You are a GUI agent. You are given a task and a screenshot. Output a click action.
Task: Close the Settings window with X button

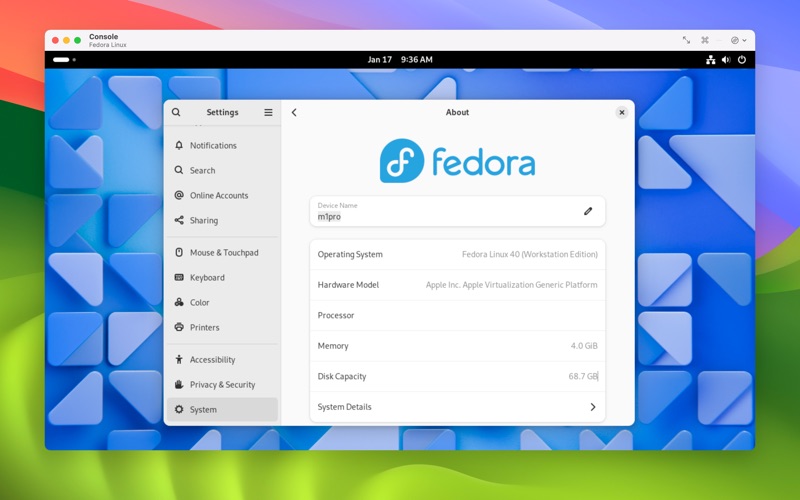pos(621,112)
